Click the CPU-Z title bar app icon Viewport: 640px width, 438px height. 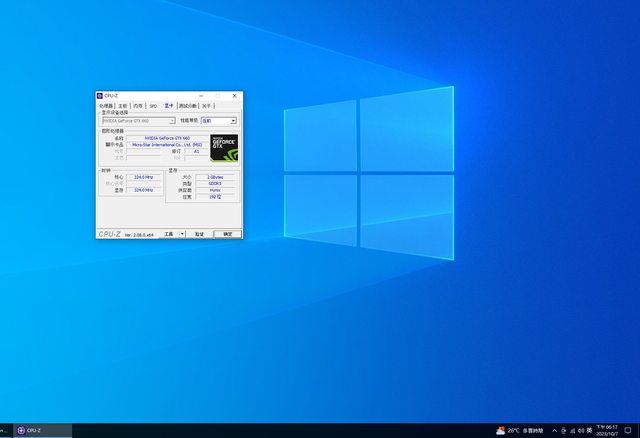100,96
